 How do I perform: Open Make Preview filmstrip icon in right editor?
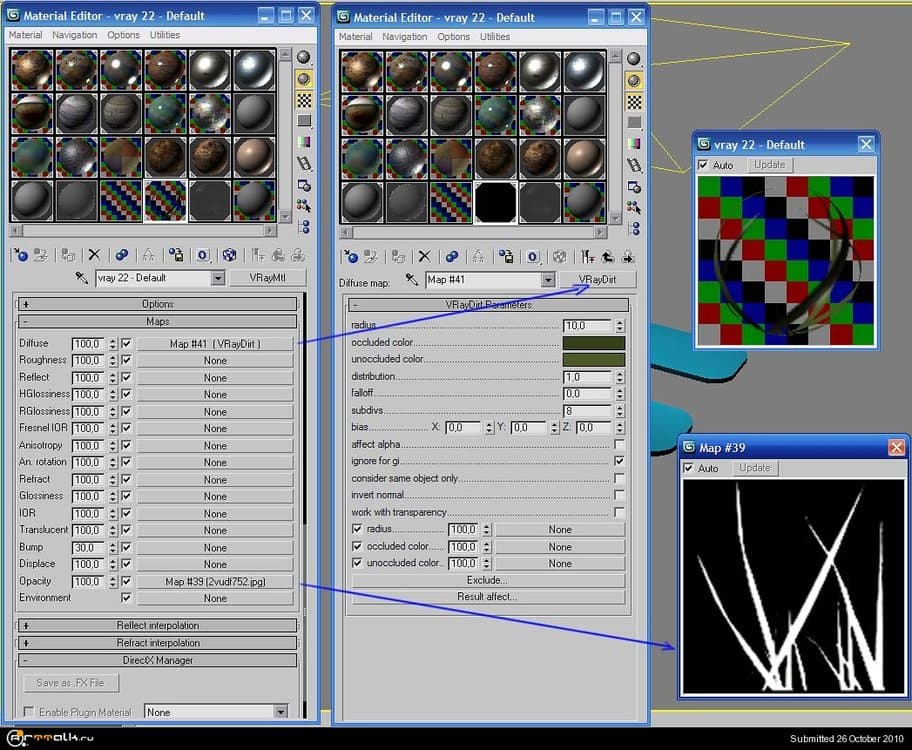tap(633, 164)
